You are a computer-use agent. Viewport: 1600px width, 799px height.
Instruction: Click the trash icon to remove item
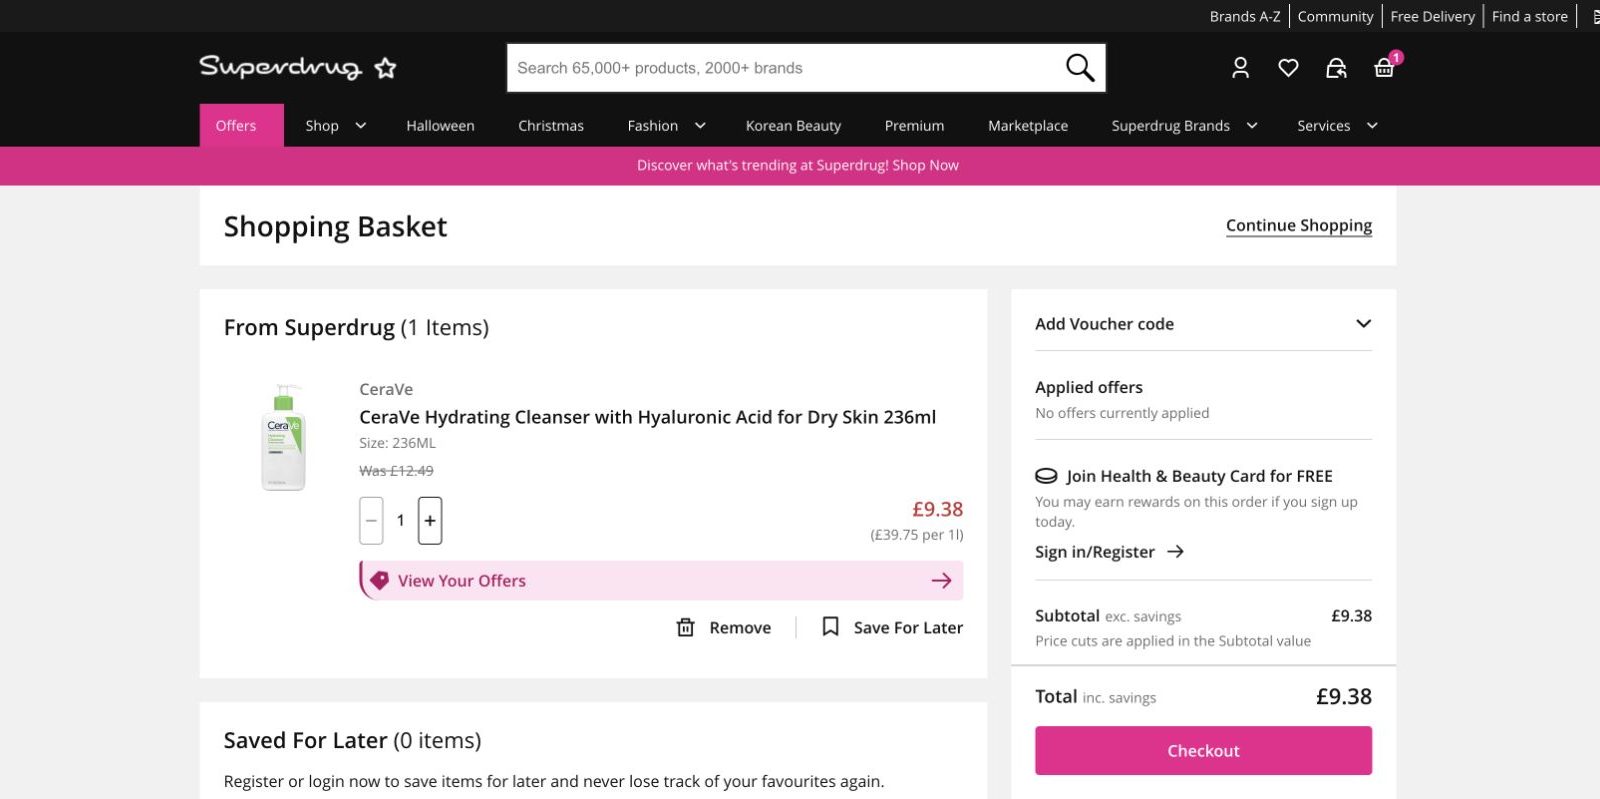point(686,627)
